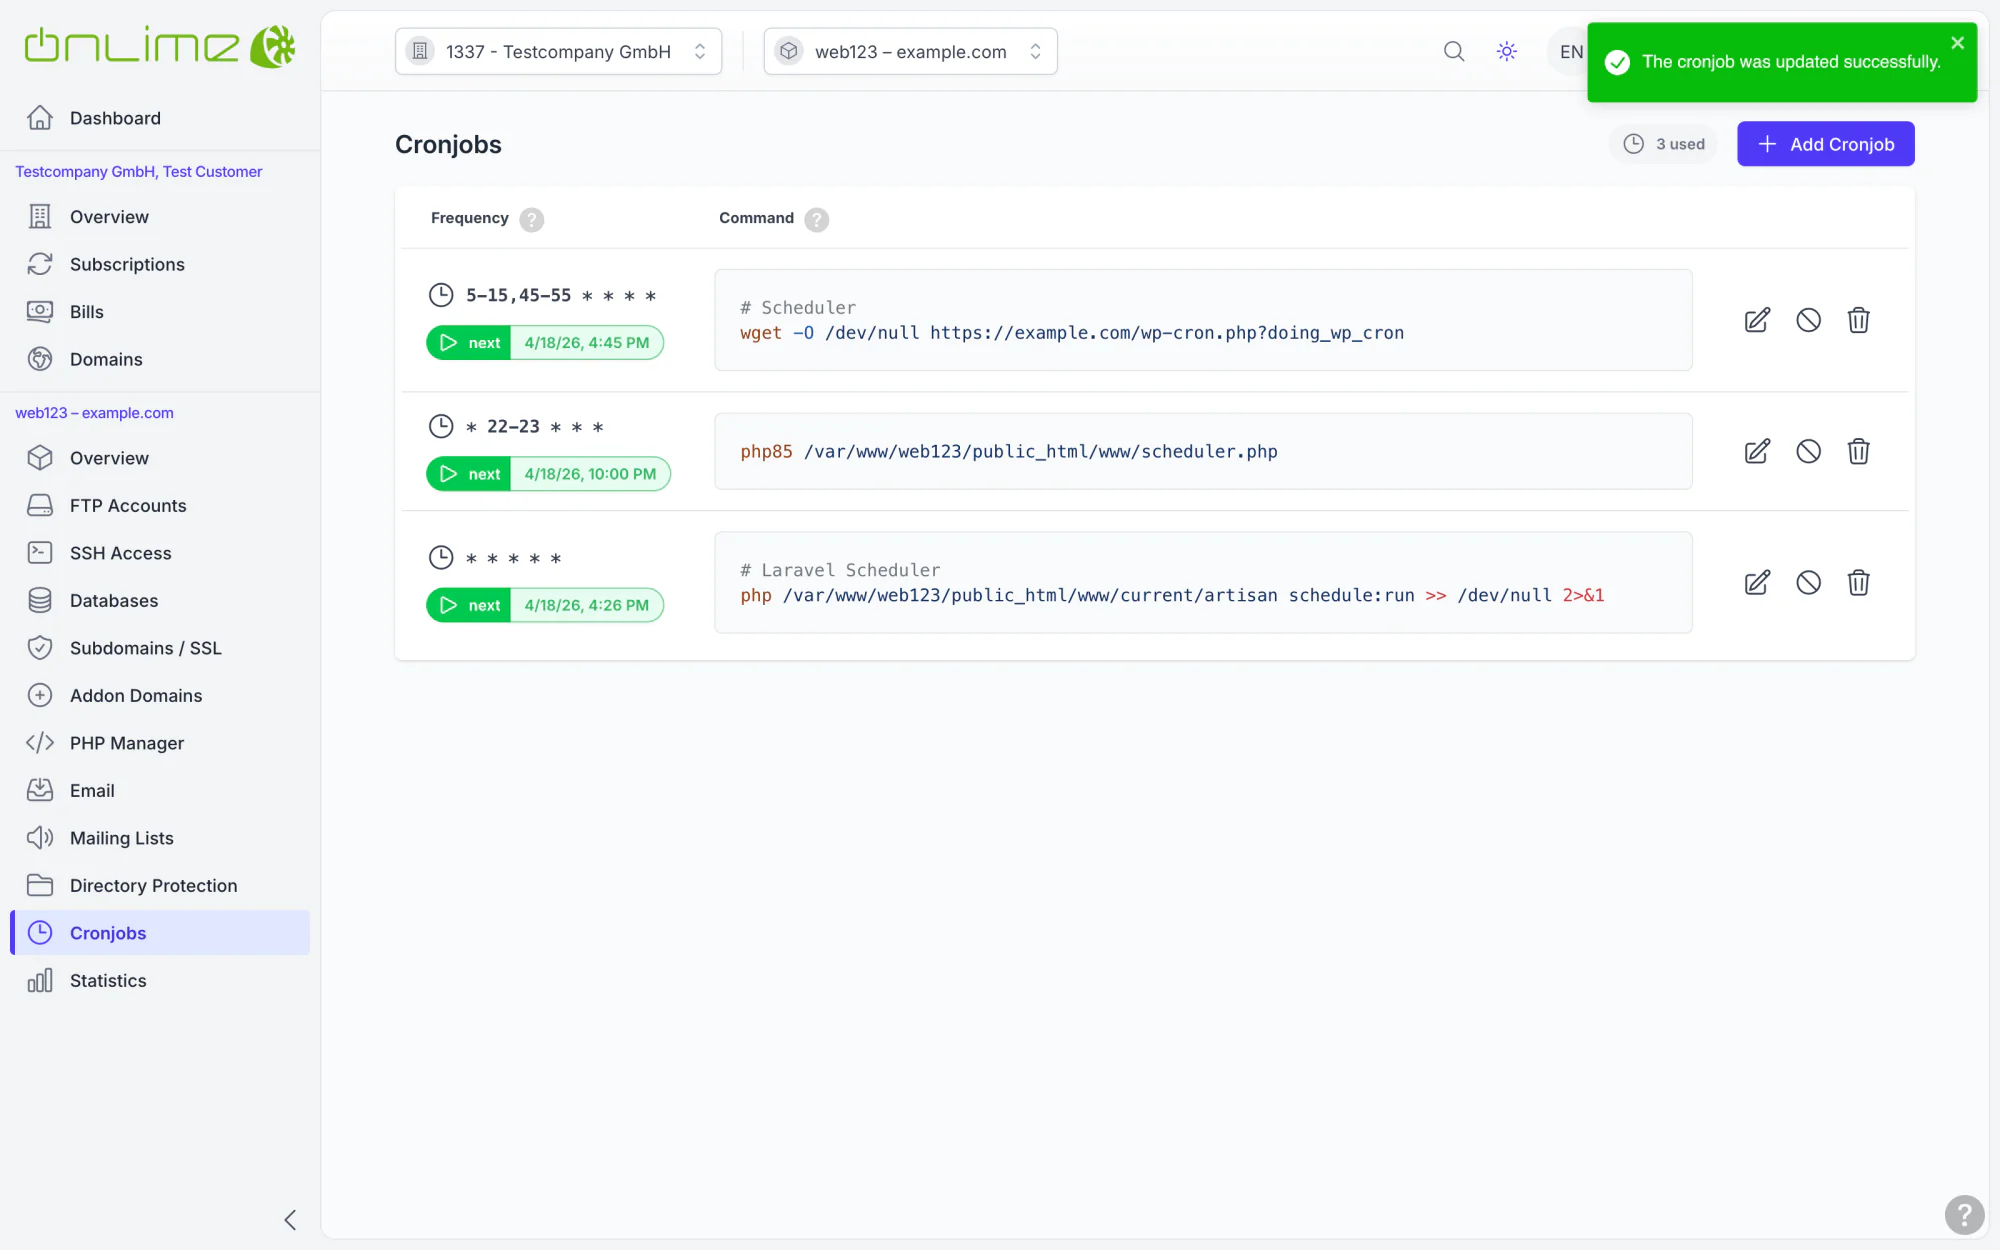
Task: Go to Dashboard
Action: click(160, 118)
